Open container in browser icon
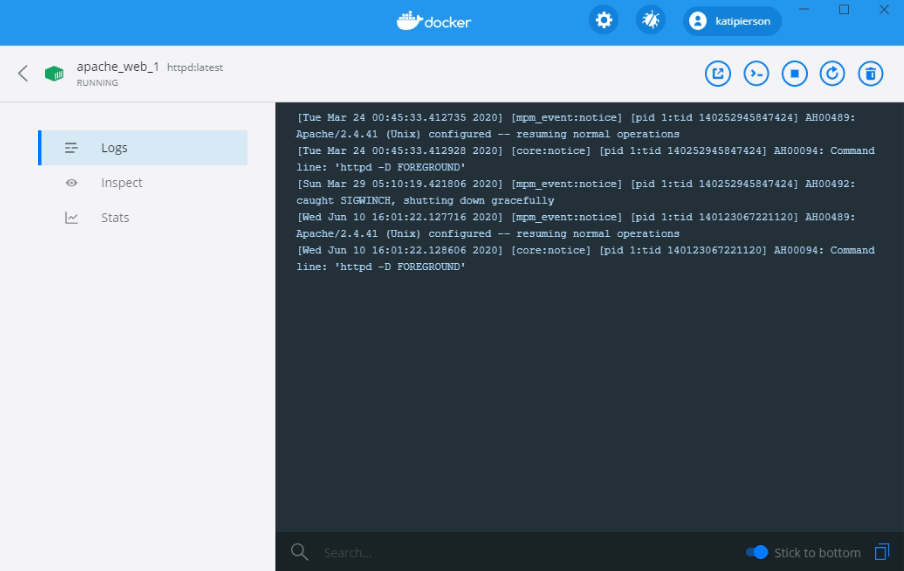The width and height of the screenshot is (904, 571). point(718,73)
